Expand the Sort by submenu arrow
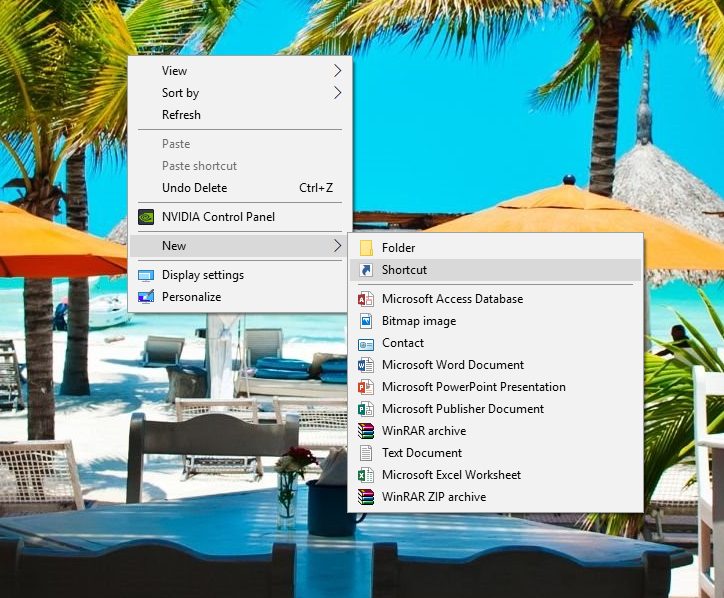This screenshot has width=724, height=598. coord(338,93)
